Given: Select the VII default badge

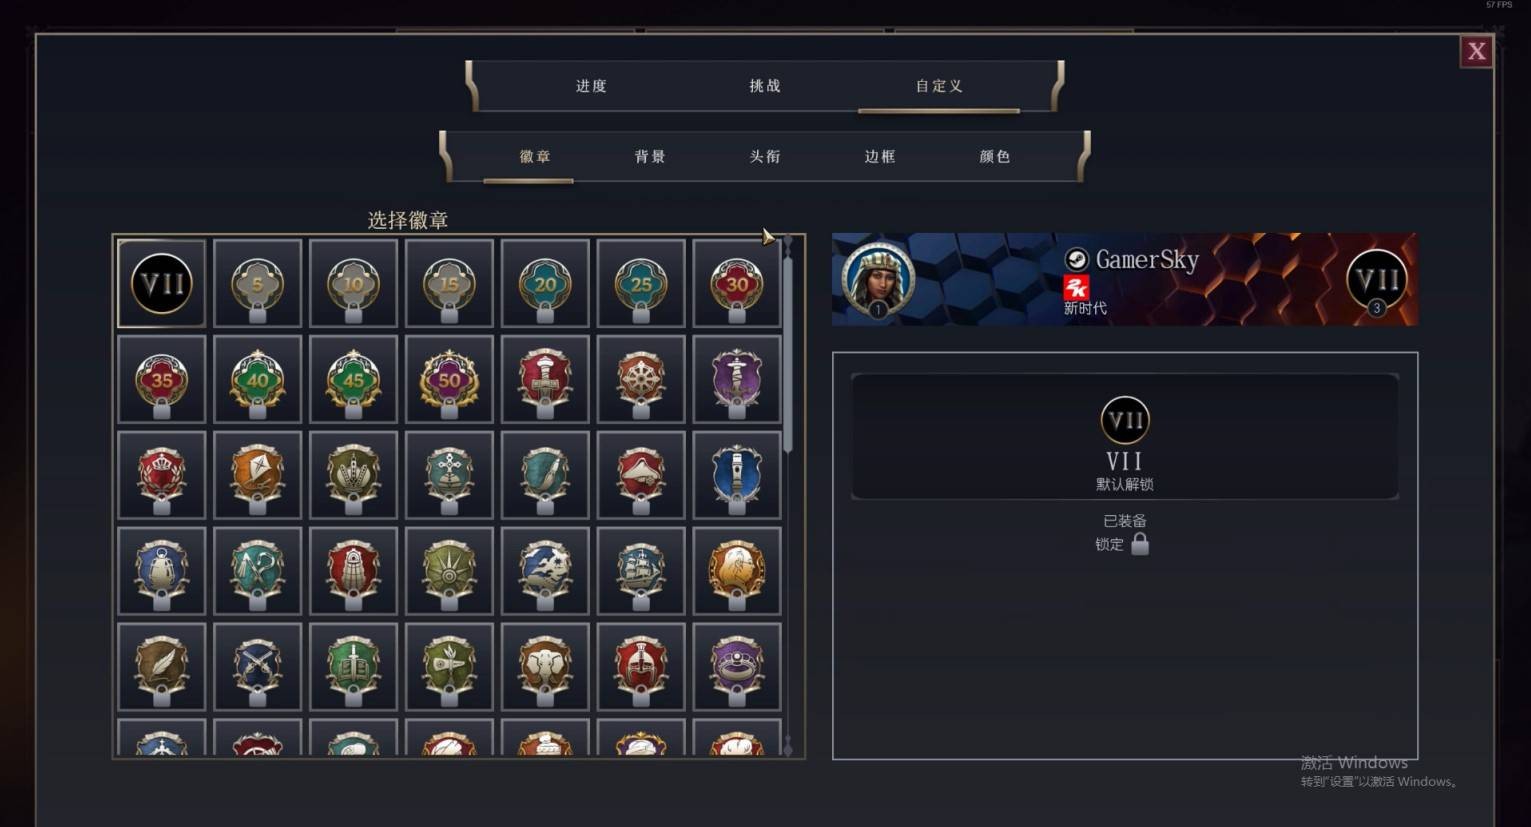Looking at the screenshot, I should pyautogui.click(x=161, y=283).
